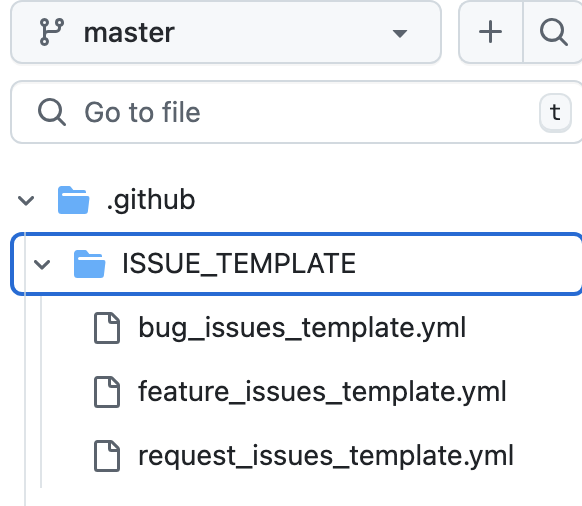Click the git branch icon beside master

[52, 32]
